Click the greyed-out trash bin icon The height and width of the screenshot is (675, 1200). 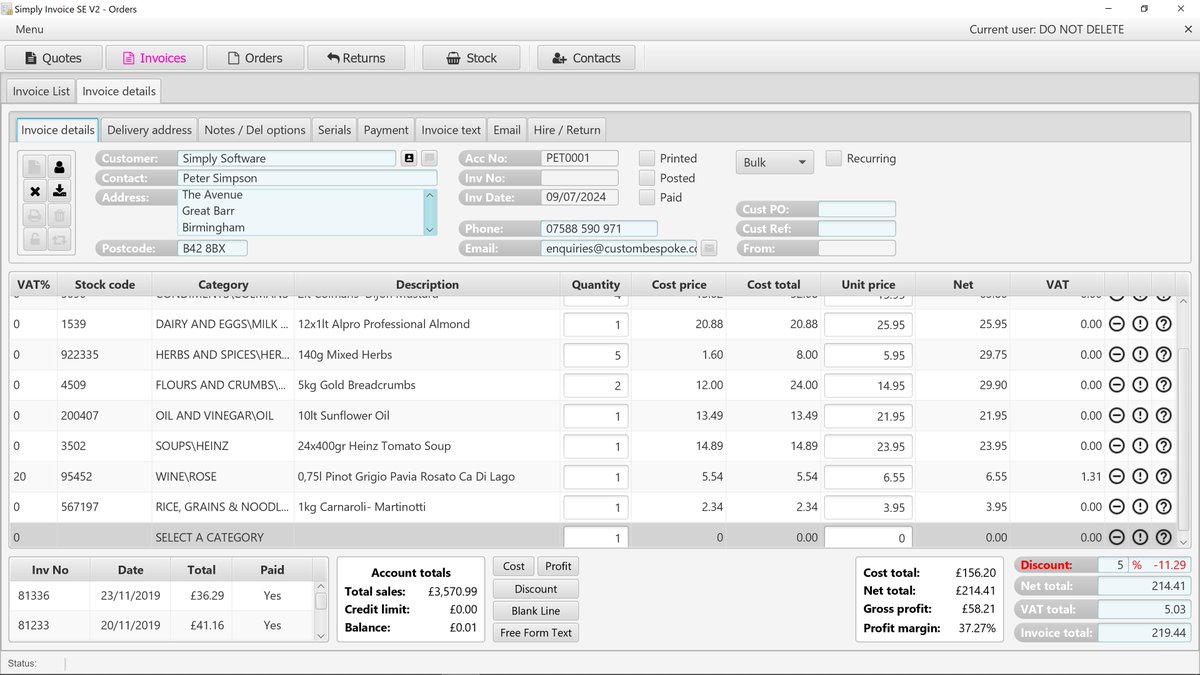pyautogui.click(x=59, y=215)
